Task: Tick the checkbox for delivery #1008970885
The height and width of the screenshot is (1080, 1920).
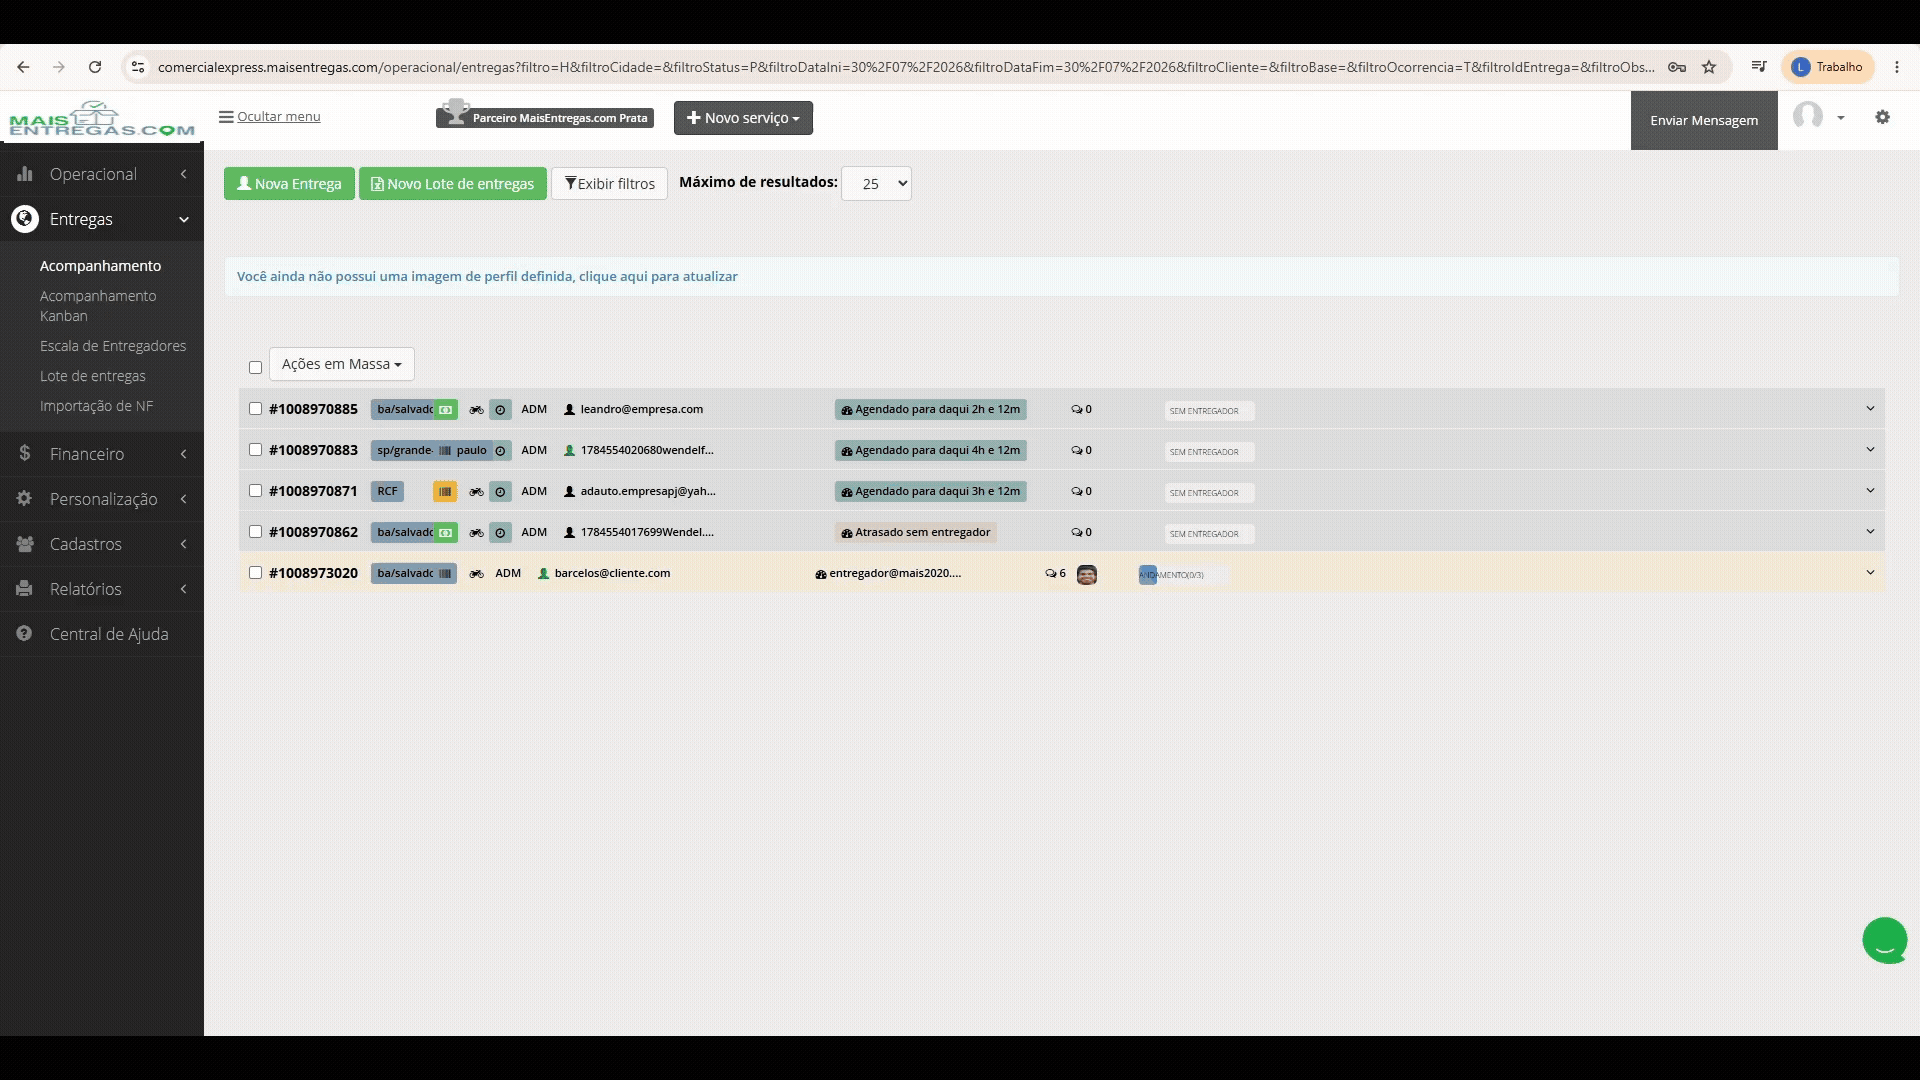Action: pos(255,409)
